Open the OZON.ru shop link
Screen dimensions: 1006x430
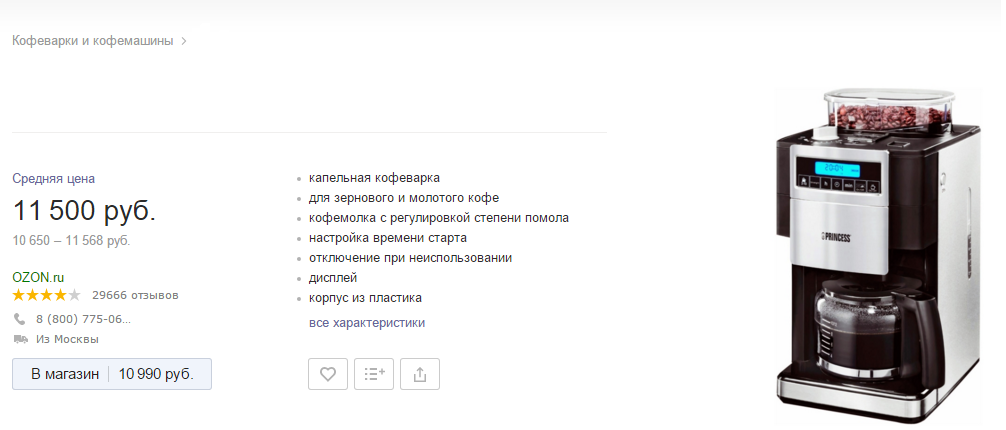pos(38,277)
